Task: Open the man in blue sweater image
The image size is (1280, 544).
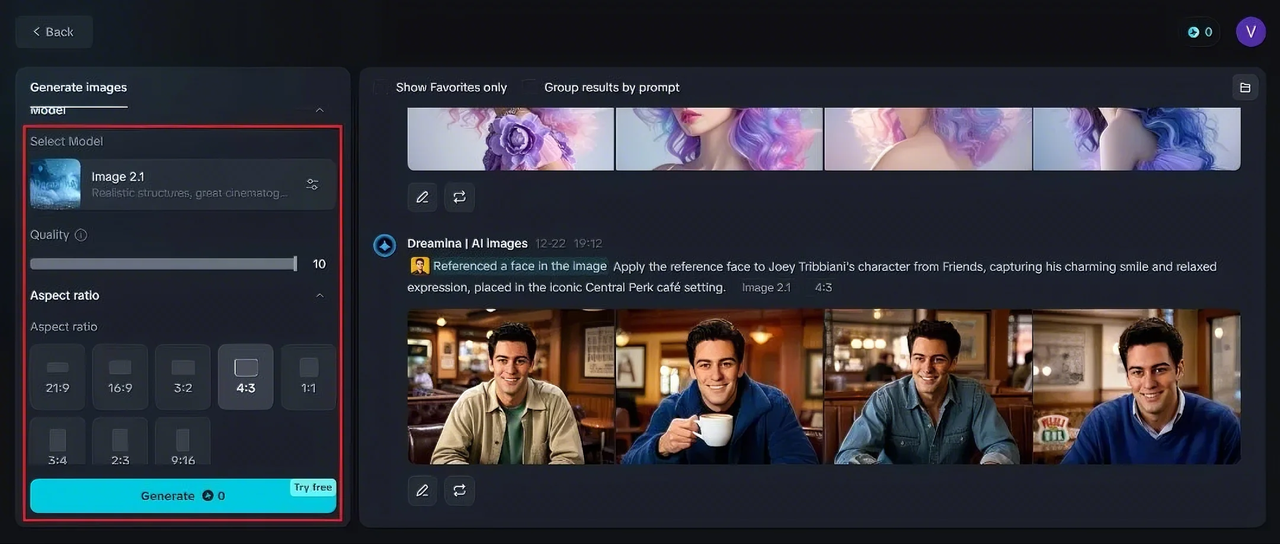Action: 1137,386
